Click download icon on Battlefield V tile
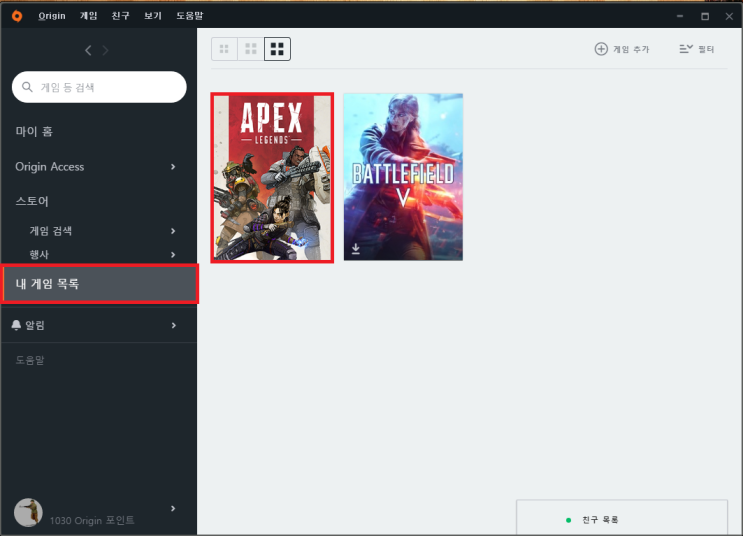 click(x=355, y=249)
